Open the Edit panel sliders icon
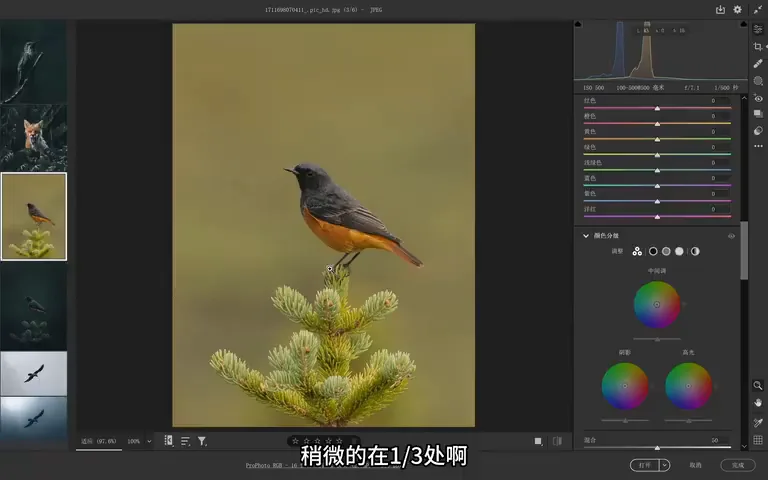 coord(758,29)
